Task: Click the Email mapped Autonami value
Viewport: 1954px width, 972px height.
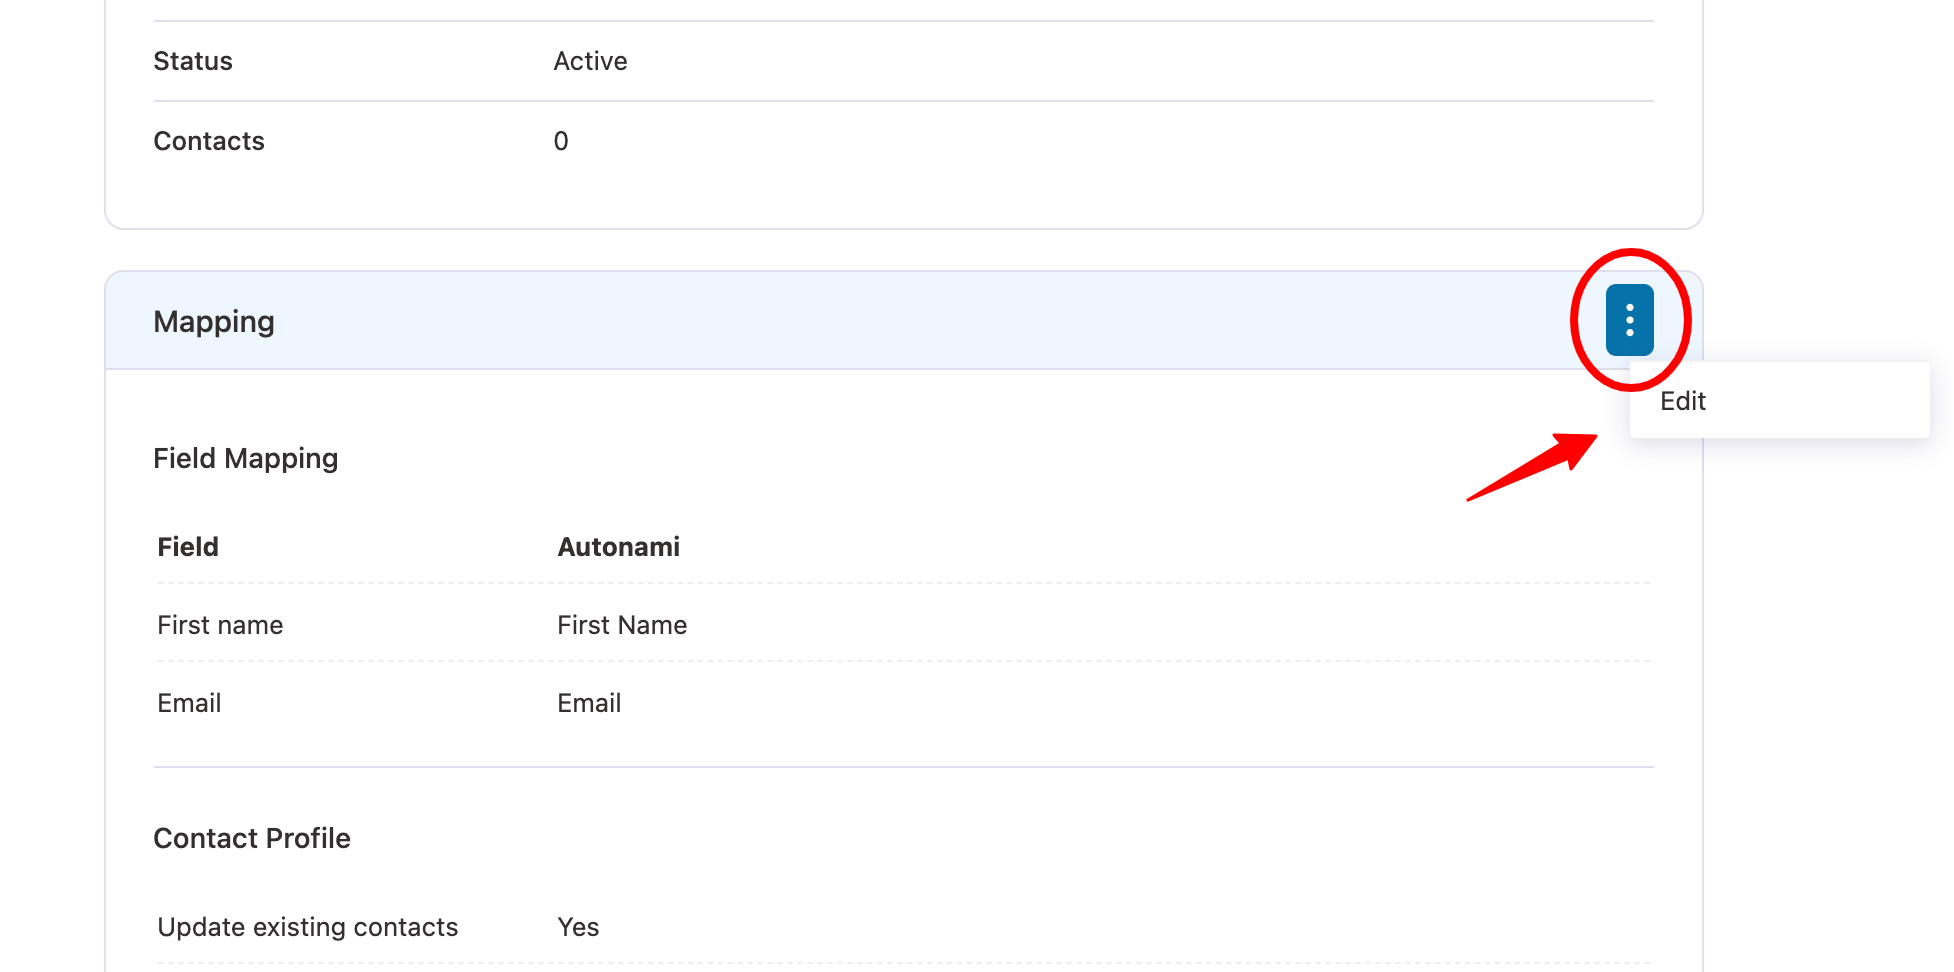Action: point(588,702)
